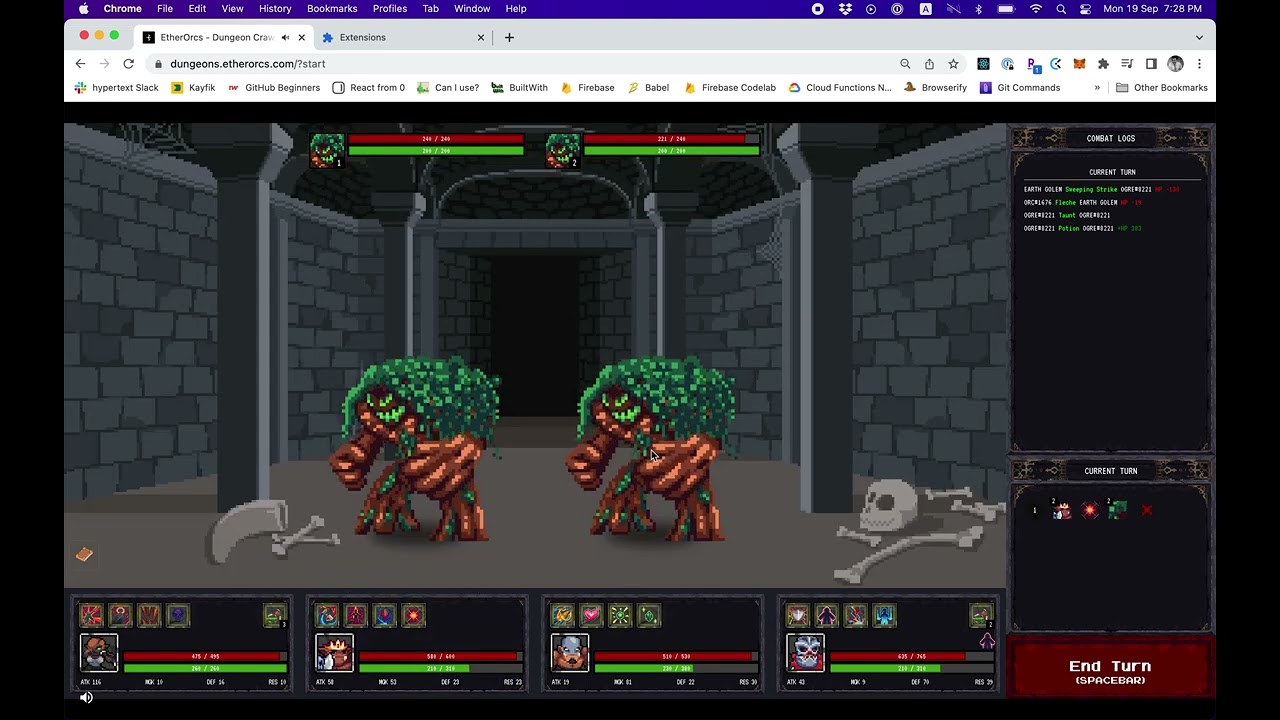This screenshot has width=1280, height=720.
Task: Select the third skill of the ATK 116 orc
Action: 149,615
